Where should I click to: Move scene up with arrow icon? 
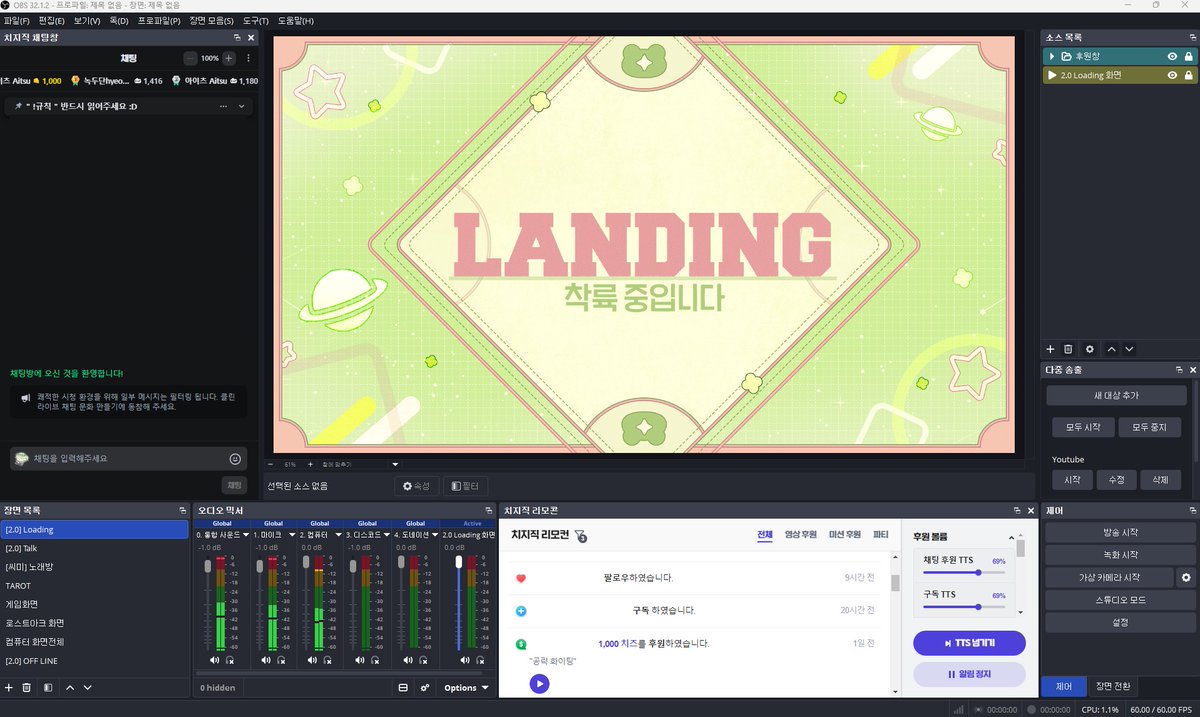pos(70,688)
